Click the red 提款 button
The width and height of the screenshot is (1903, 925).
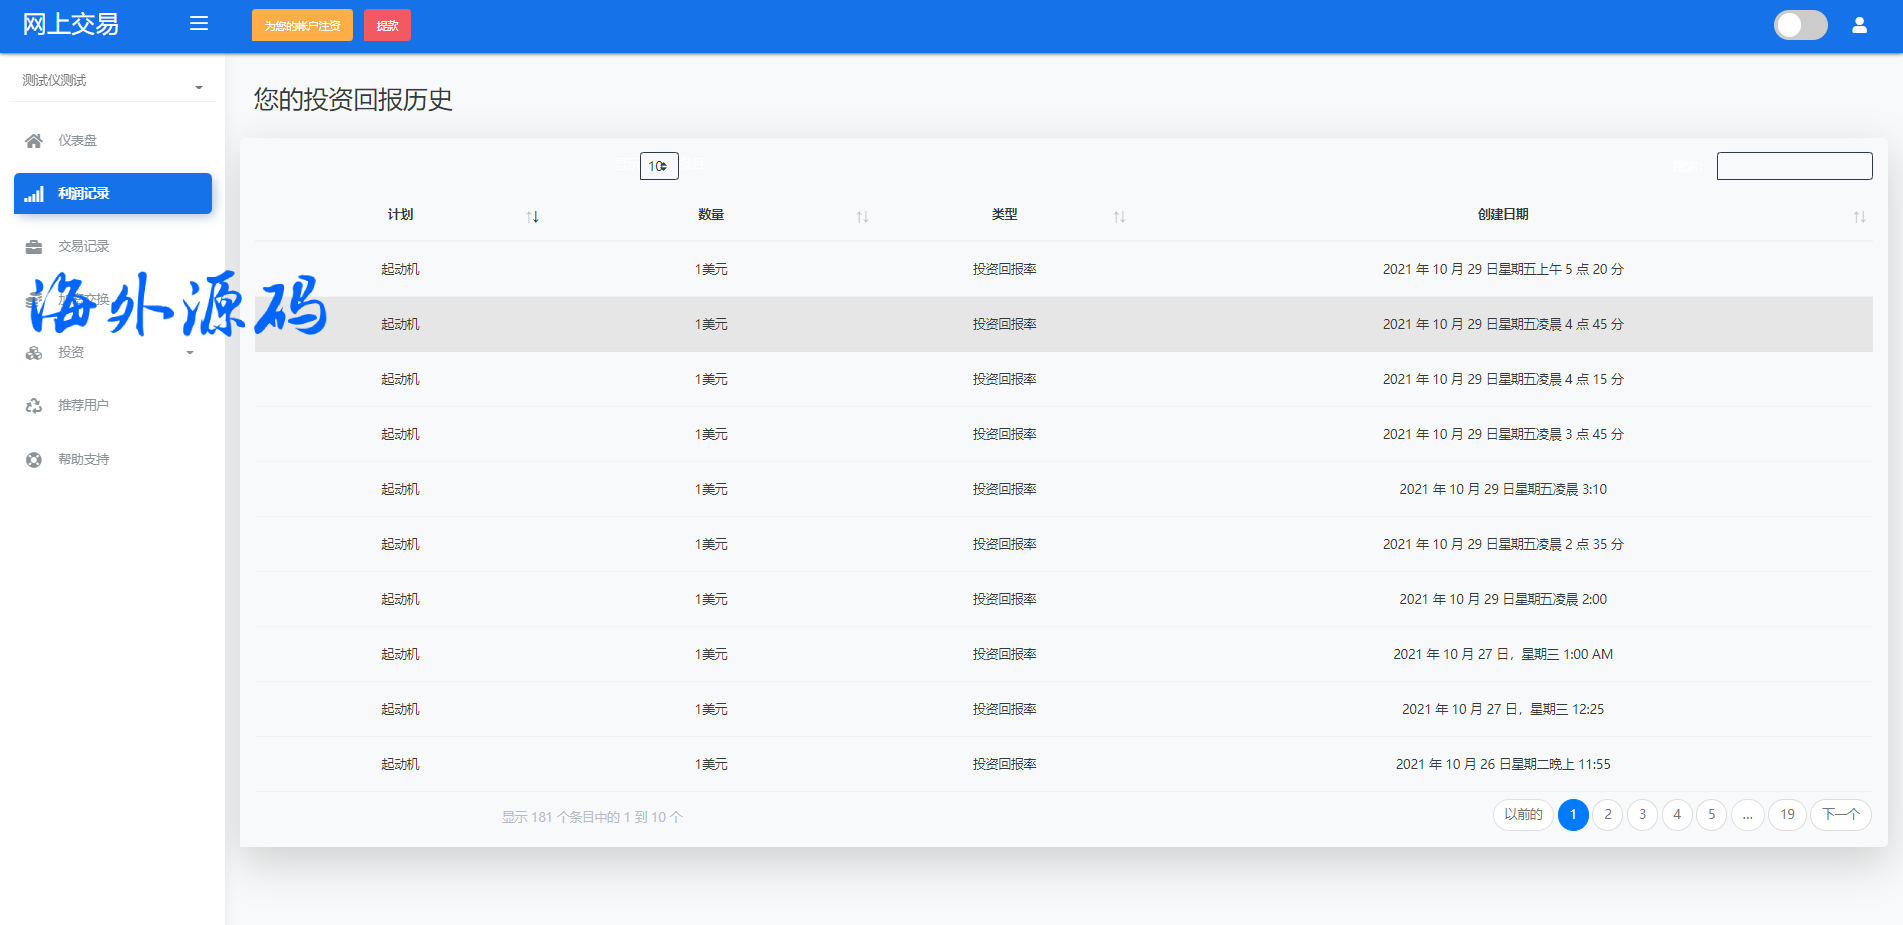pyautogui.click(x=387, y=26)
